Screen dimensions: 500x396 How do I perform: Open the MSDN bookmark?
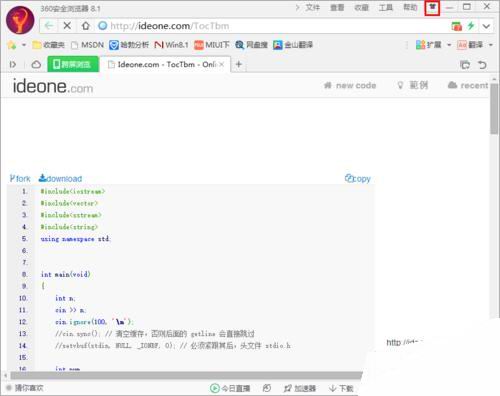88,45
